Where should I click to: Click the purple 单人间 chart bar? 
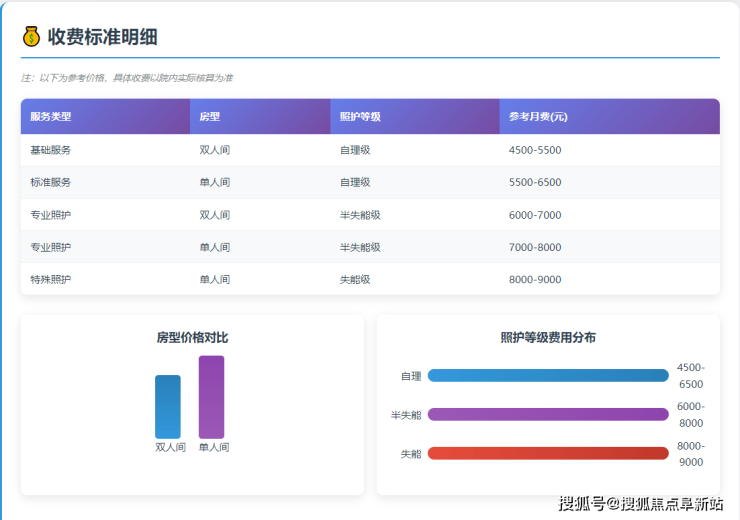coord(211,396)
